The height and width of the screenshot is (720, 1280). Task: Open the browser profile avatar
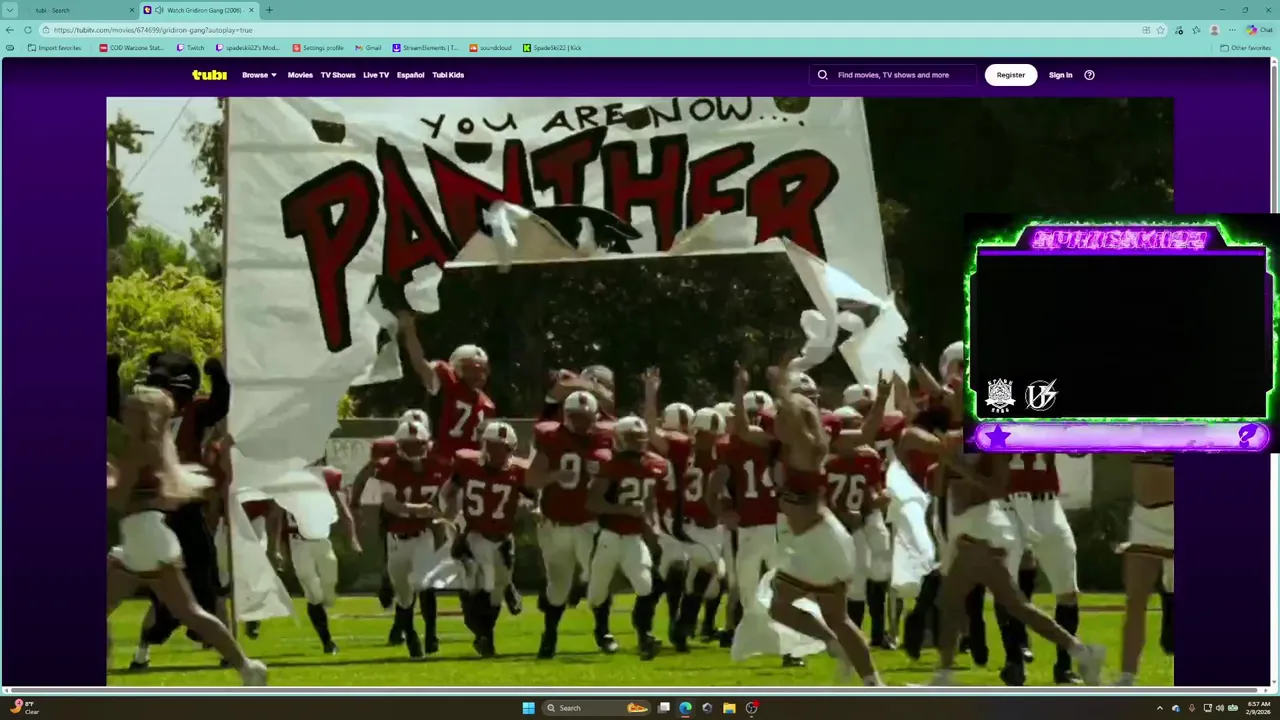1214,30
